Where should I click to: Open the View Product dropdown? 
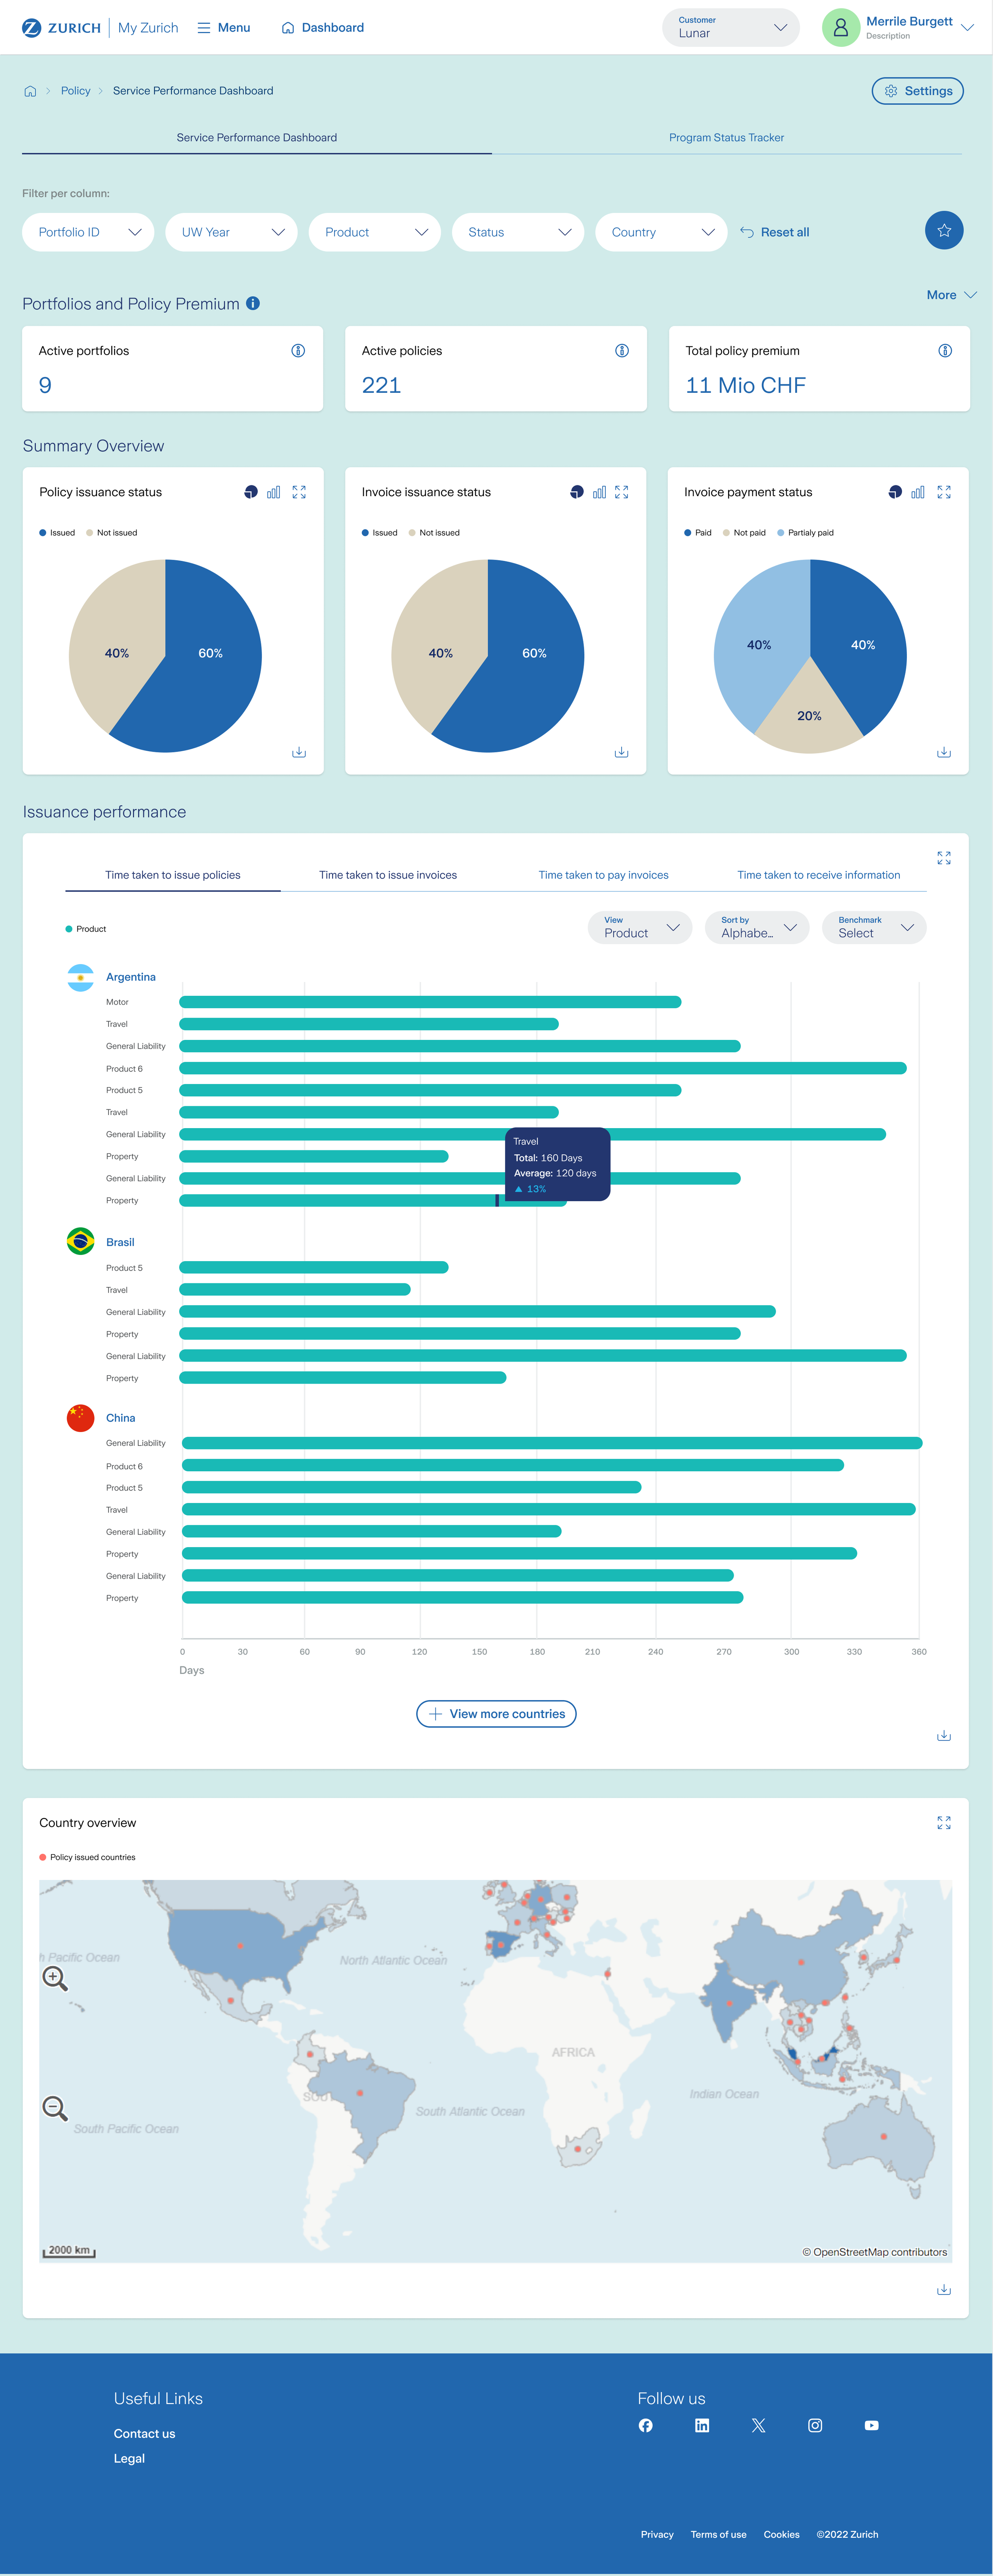tap(640, 928)
